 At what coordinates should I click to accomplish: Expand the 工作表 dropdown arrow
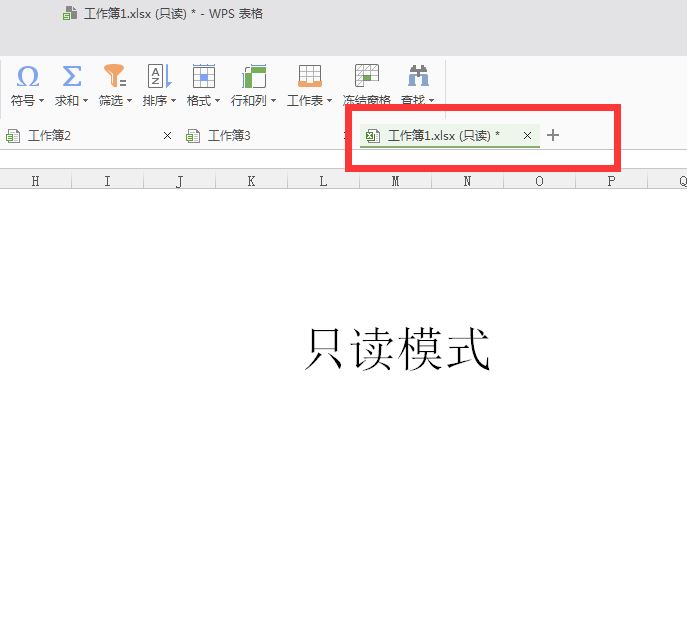click(x=329, y=101)
